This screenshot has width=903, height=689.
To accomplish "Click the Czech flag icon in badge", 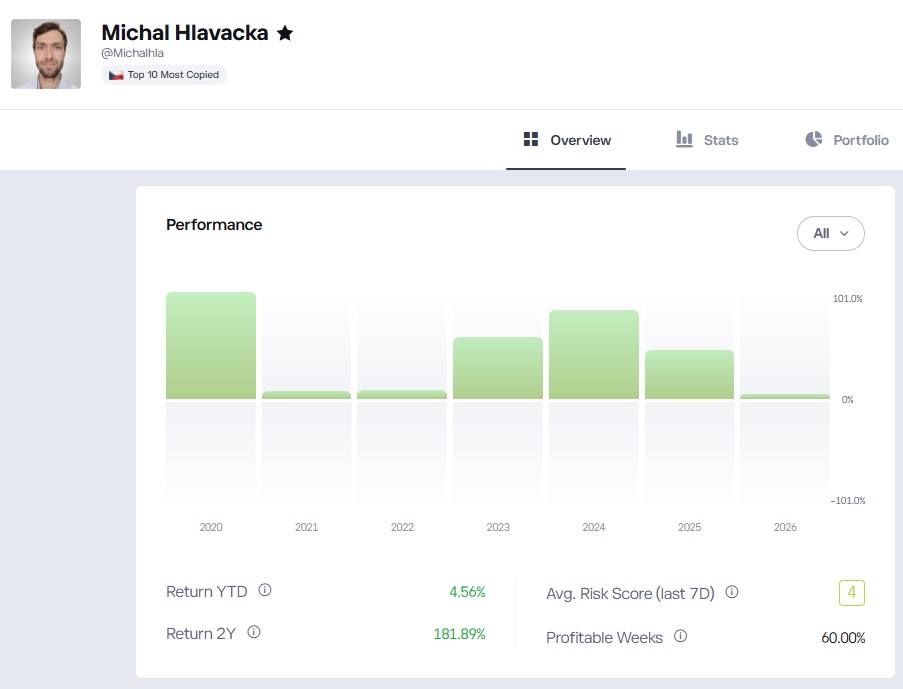I will coord(116,75).
